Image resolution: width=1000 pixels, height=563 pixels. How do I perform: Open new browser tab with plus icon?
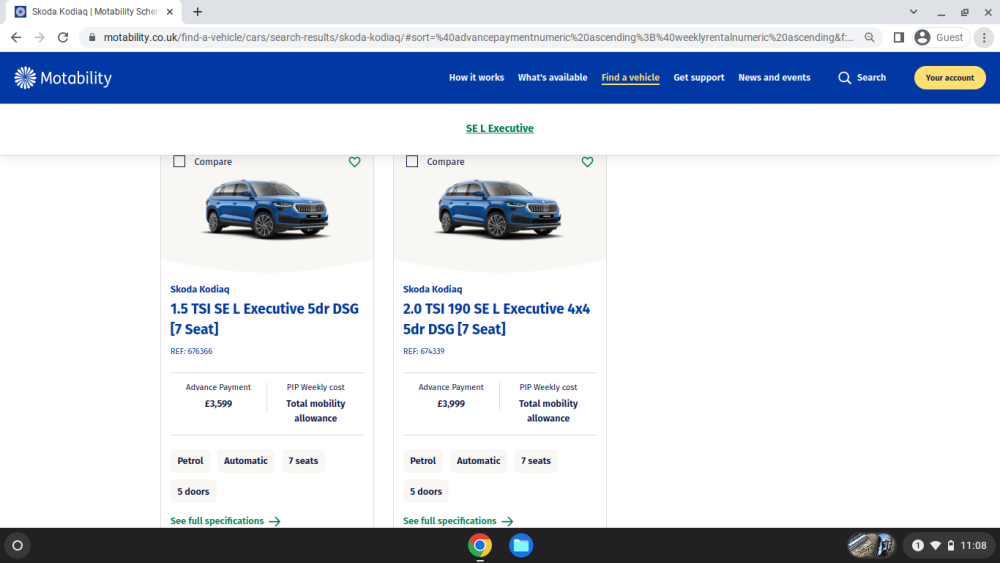pos(198,11)
